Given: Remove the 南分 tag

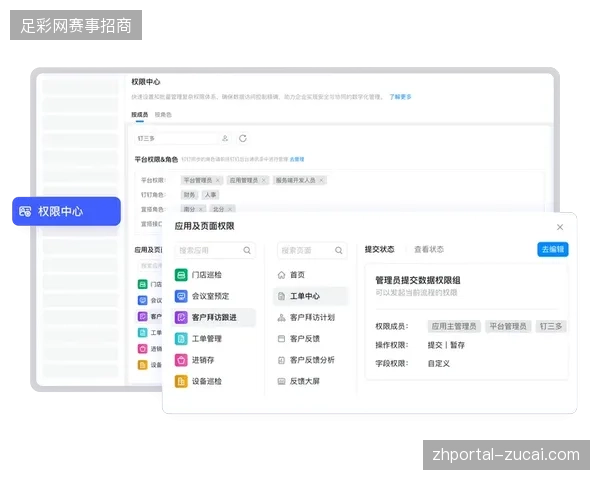Looking at the screenshot, I should click(x=201, y=209).
